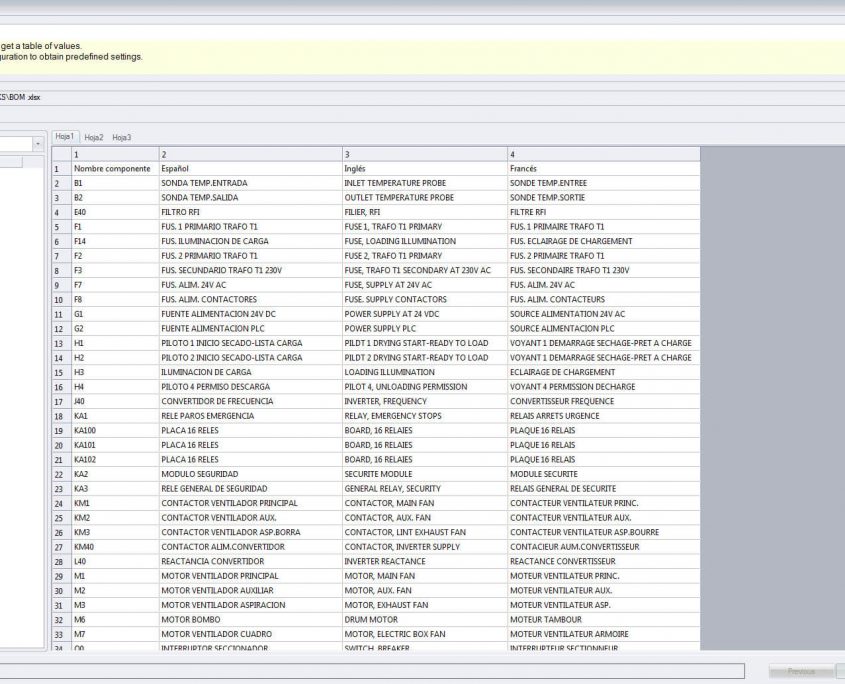
Task: Select cell 'CONTACTOR, LINT EXHAUST FAN'
Action: pyautogui.click(x=425, y=533)
